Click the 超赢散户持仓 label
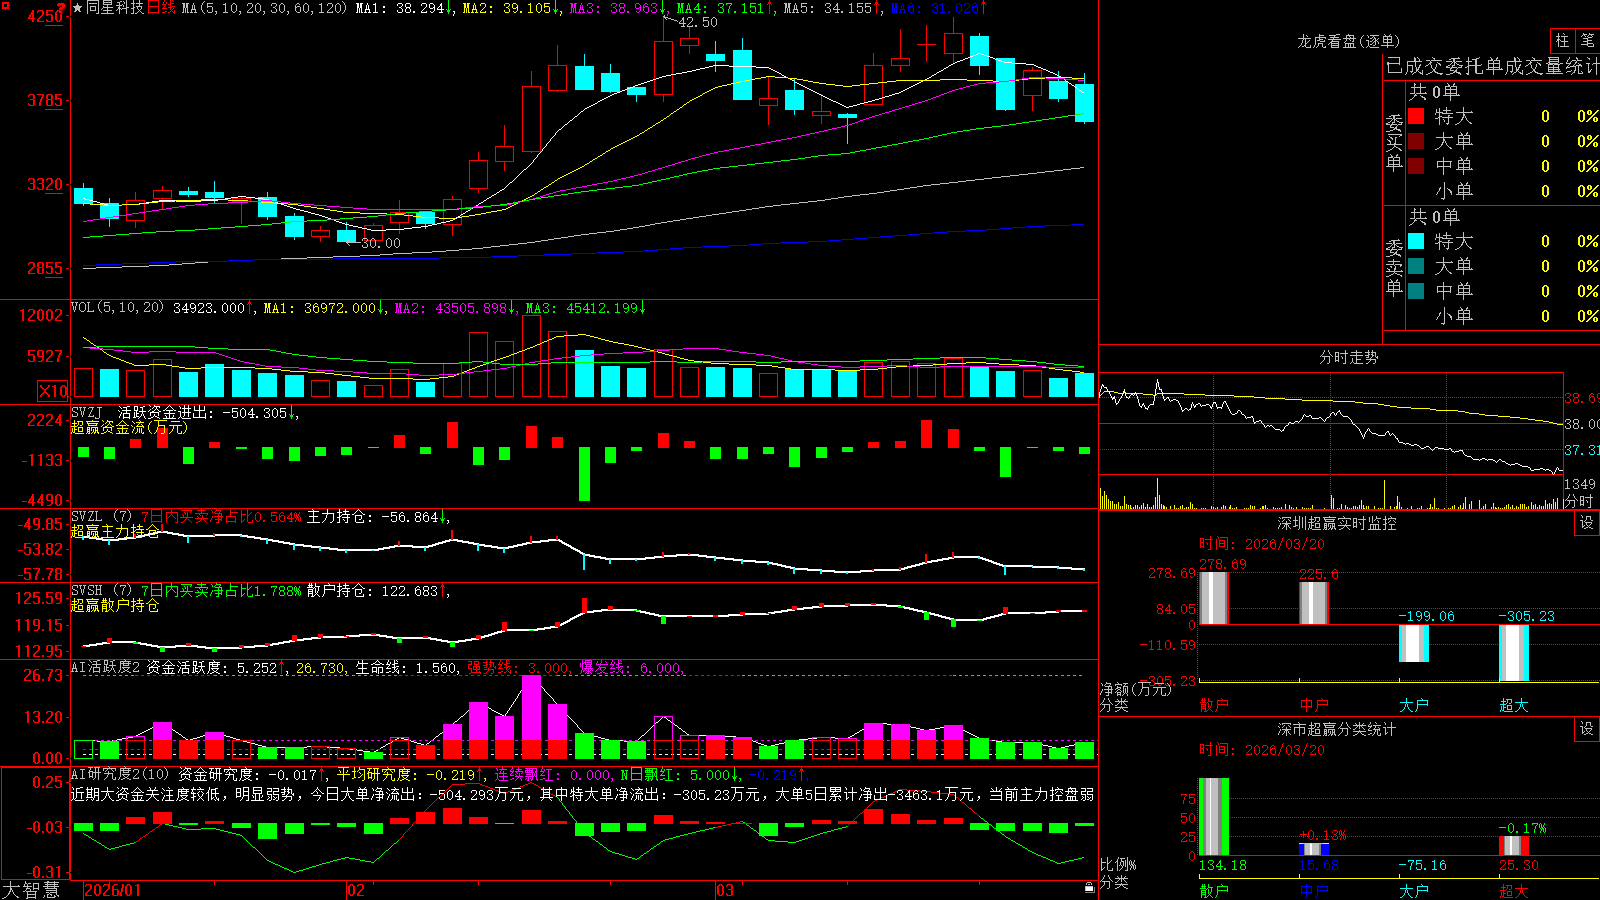Screen dimensions: 1600x900 (115, 605)
